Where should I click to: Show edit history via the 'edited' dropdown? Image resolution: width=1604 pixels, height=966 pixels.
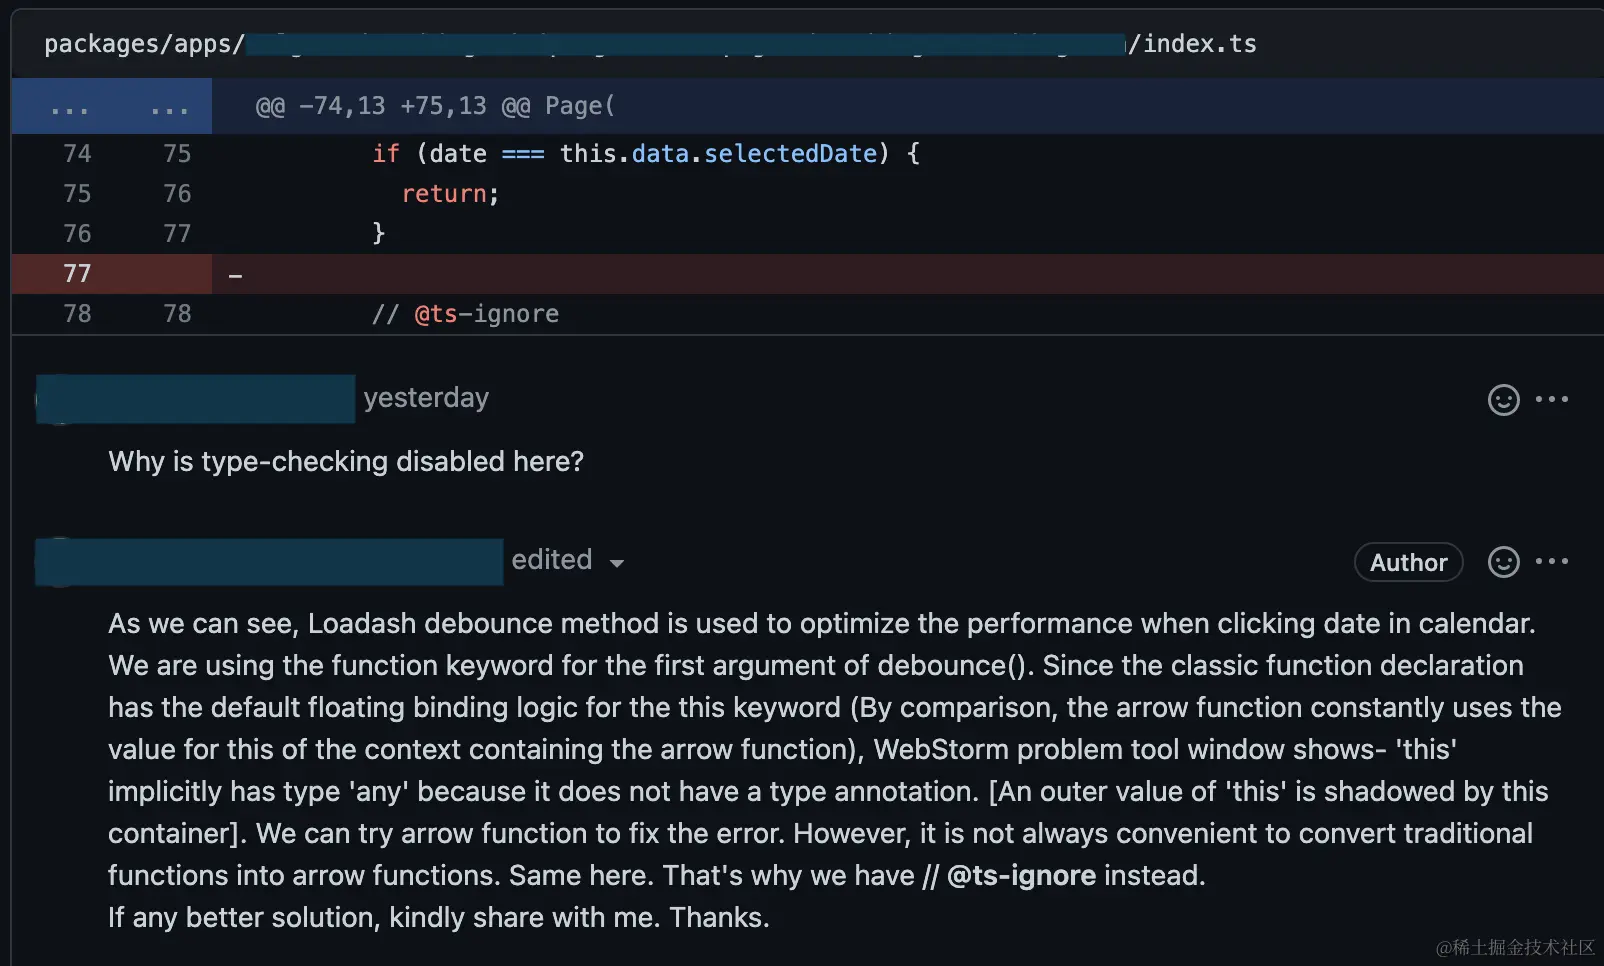(x=567, y=561)
